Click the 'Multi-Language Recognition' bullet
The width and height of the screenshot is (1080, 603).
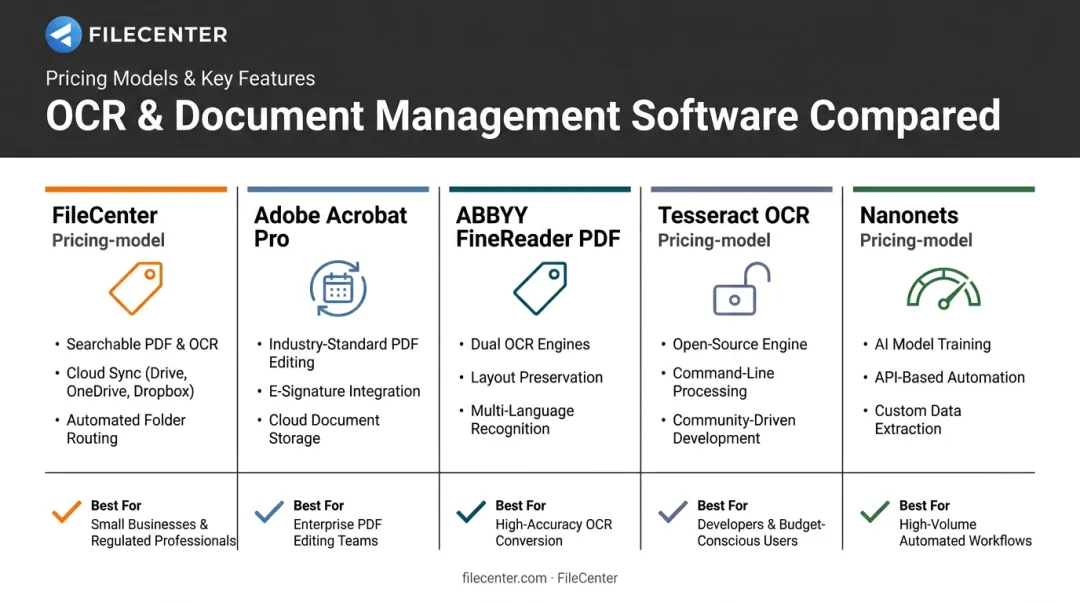pos(522,419)
